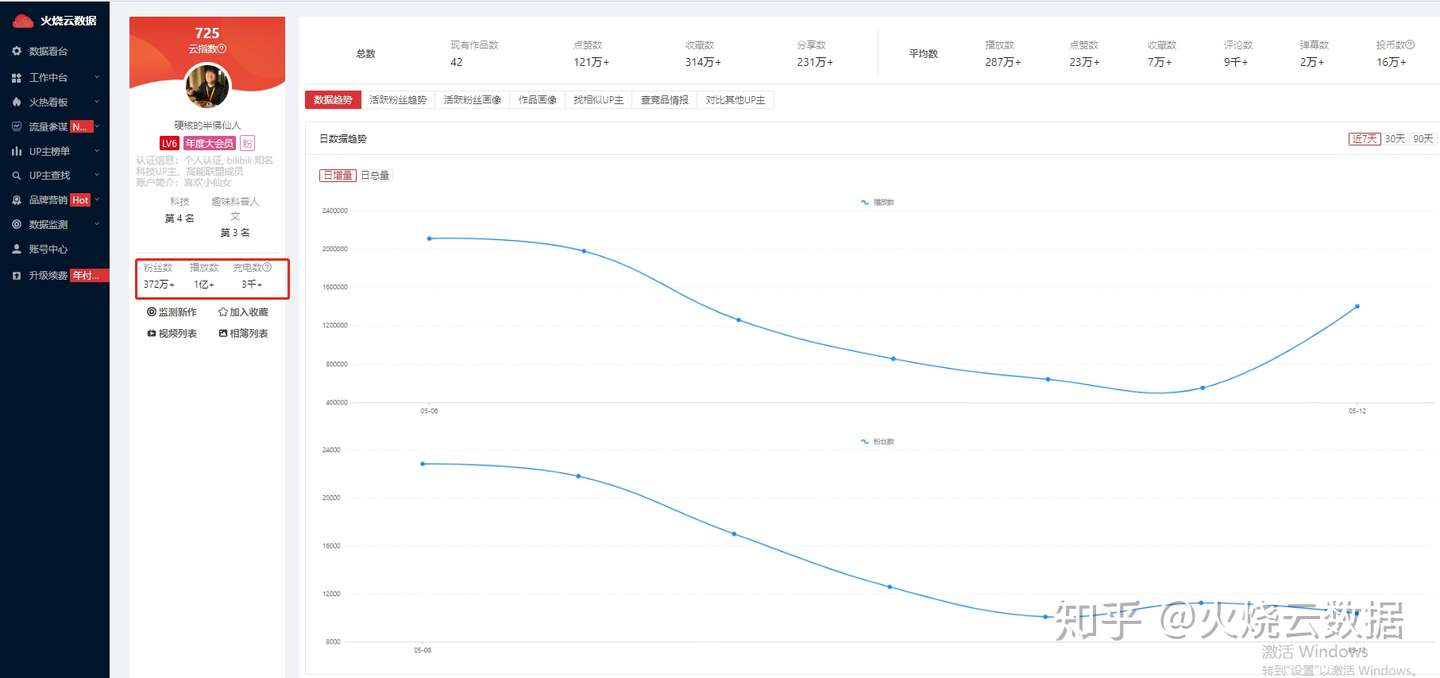1440x678 pixels.
Task: Expand the 数据监测 sidebar chevron
Action: pyautogui.click(x=97, y=225)
